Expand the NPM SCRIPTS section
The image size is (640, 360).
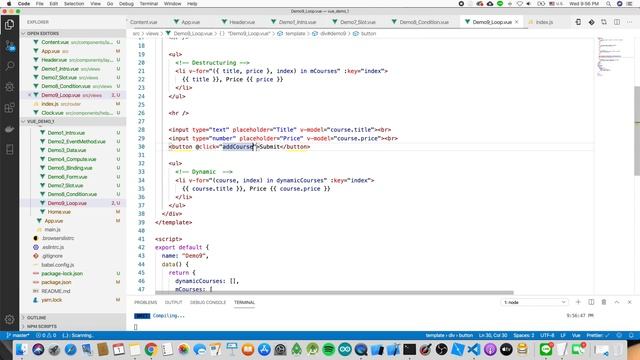tap(73, 327)
